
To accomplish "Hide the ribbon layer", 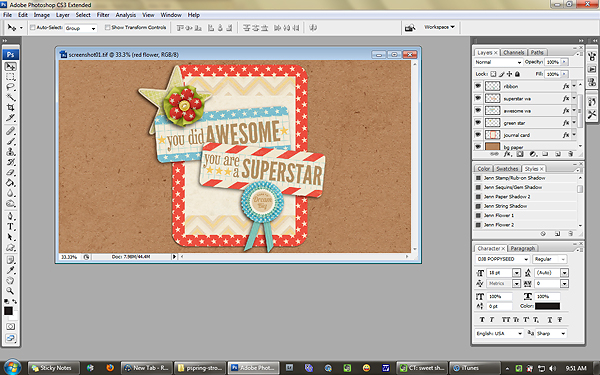I will pos(478,86).
